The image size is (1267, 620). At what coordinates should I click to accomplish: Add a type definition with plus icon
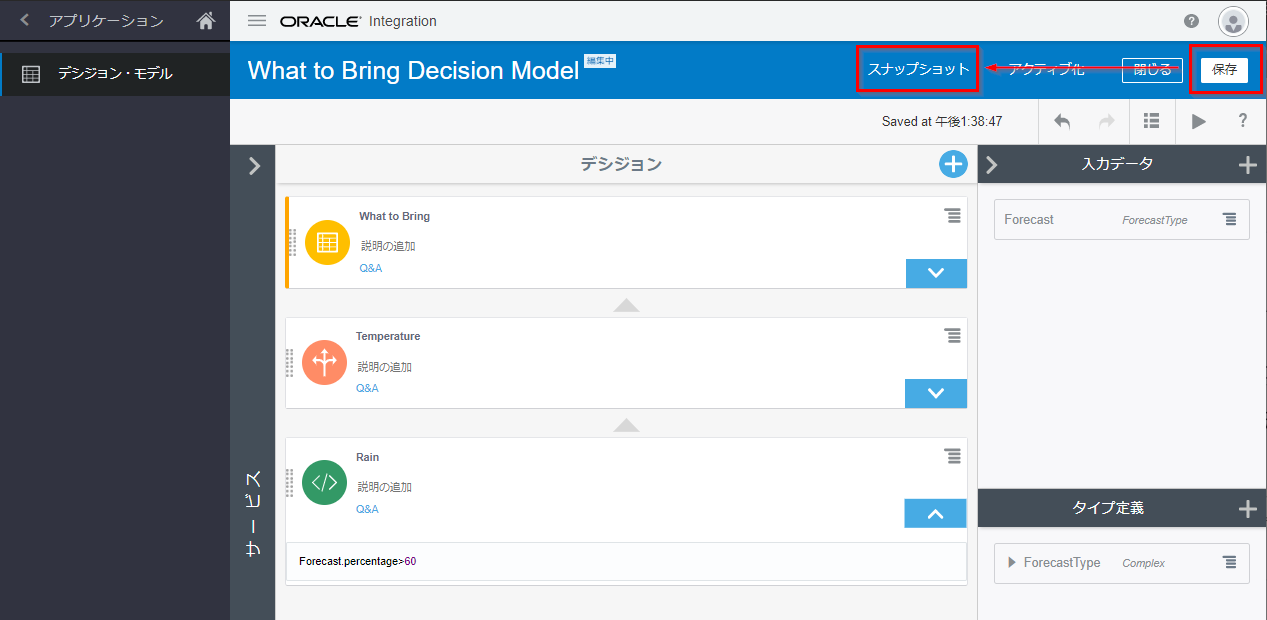pyautogui.click(x=1247, y=509)
